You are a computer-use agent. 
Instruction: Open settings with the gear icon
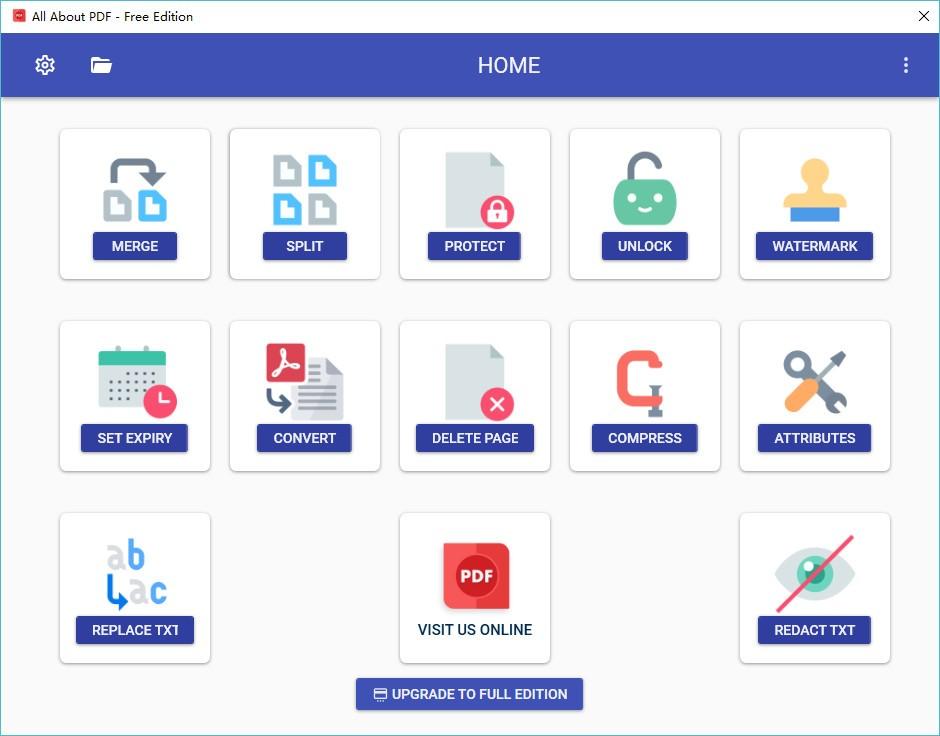coord(45,65)
